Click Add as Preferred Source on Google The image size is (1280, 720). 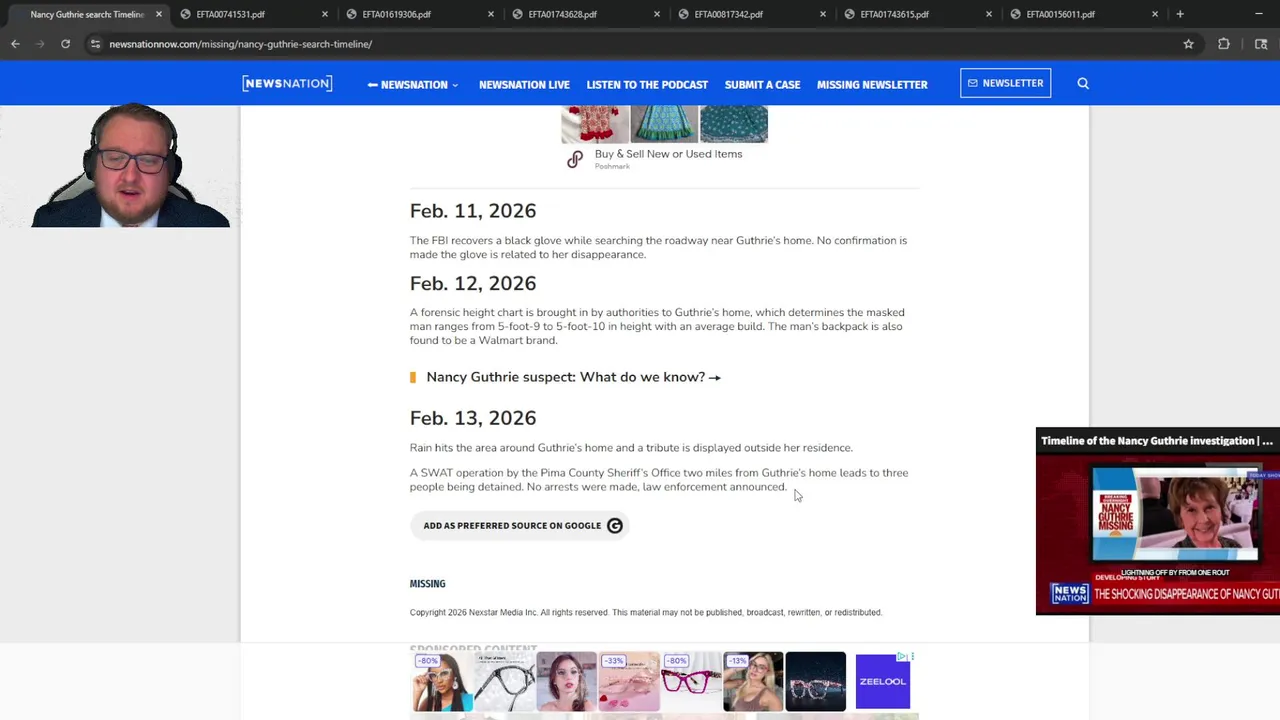[x=519, y=525]
